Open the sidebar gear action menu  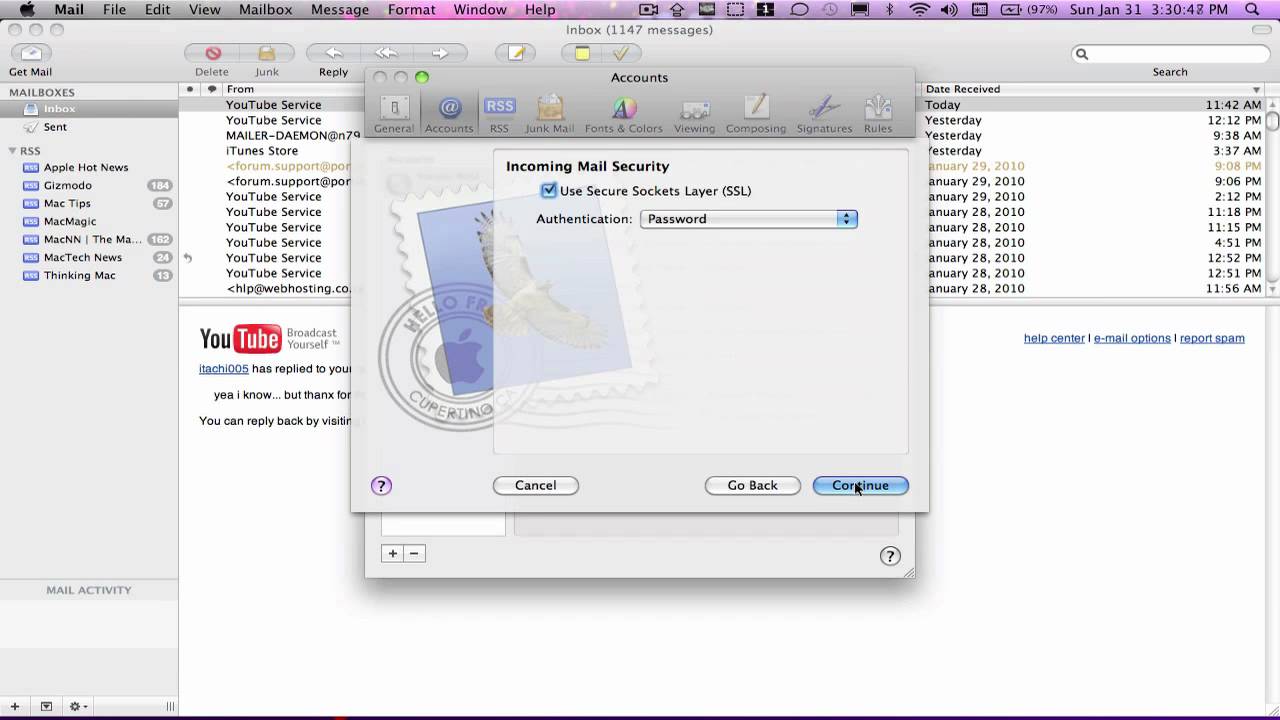coord(78,706)
